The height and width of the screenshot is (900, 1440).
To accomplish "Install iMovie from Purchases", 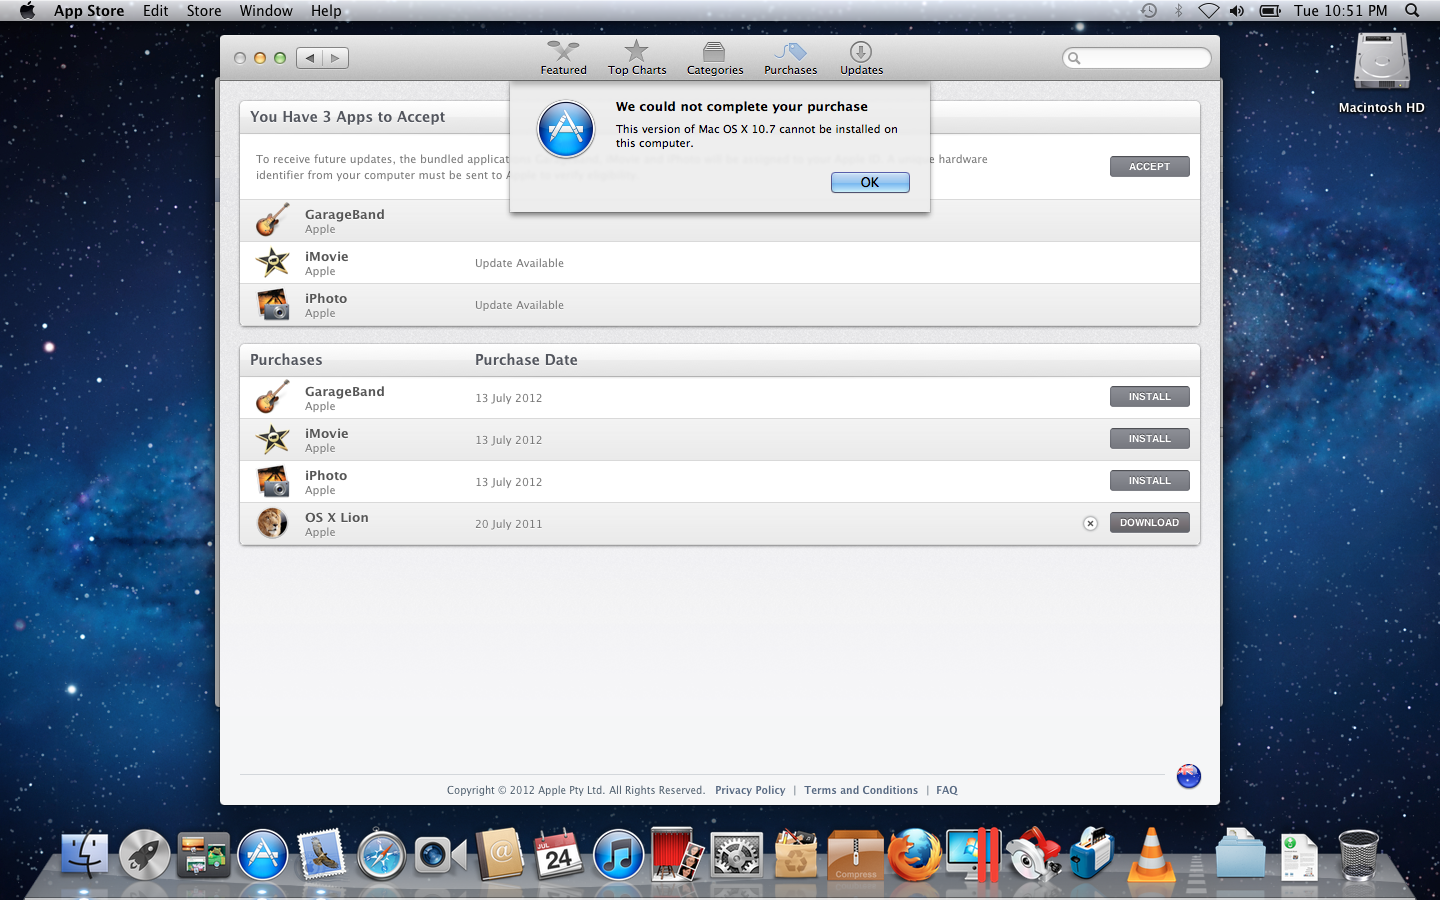I will (x=1150, y=439).
